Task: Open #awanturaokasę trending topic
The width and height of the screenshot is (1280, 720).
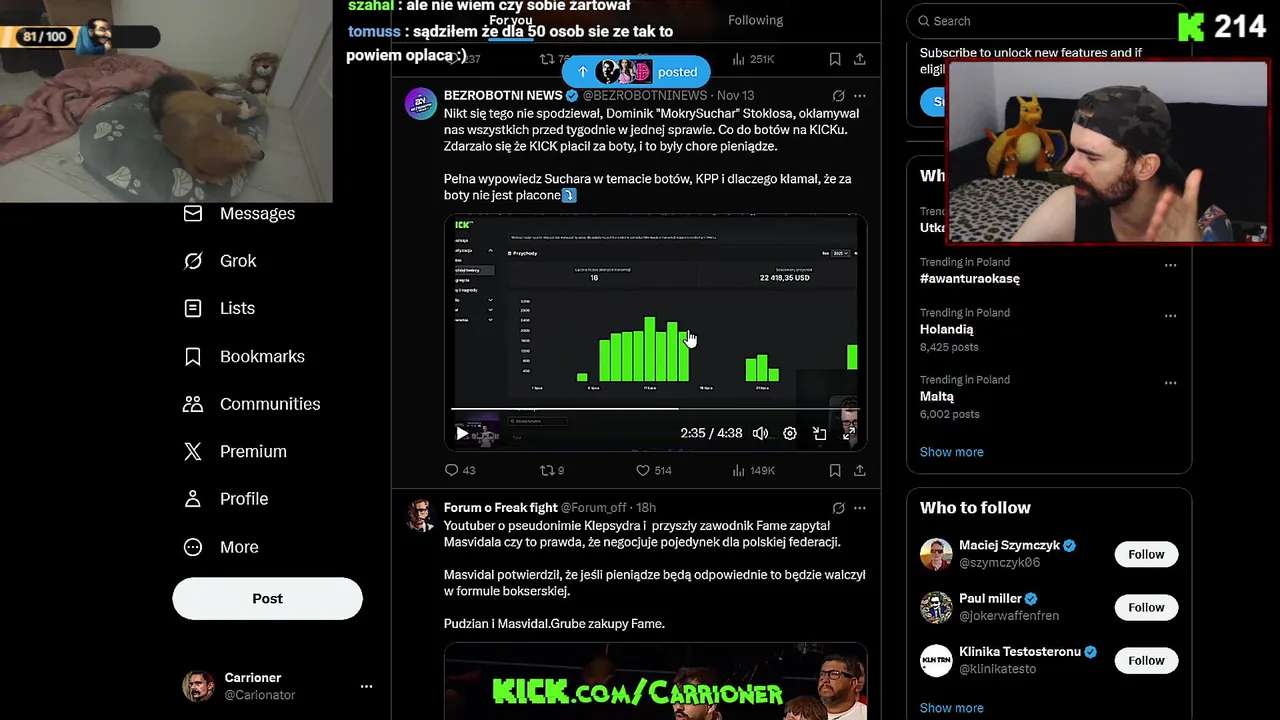Action: click(x=970, y=279)
